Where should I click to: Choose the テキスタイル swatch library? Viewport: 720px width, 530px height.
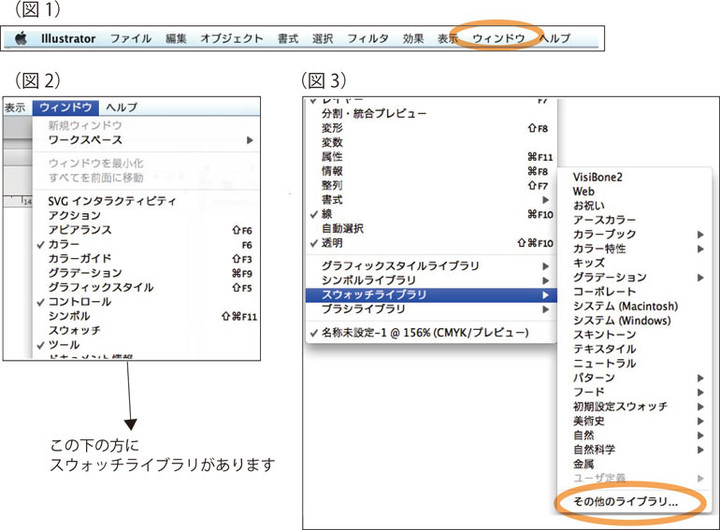click(634, 349)
